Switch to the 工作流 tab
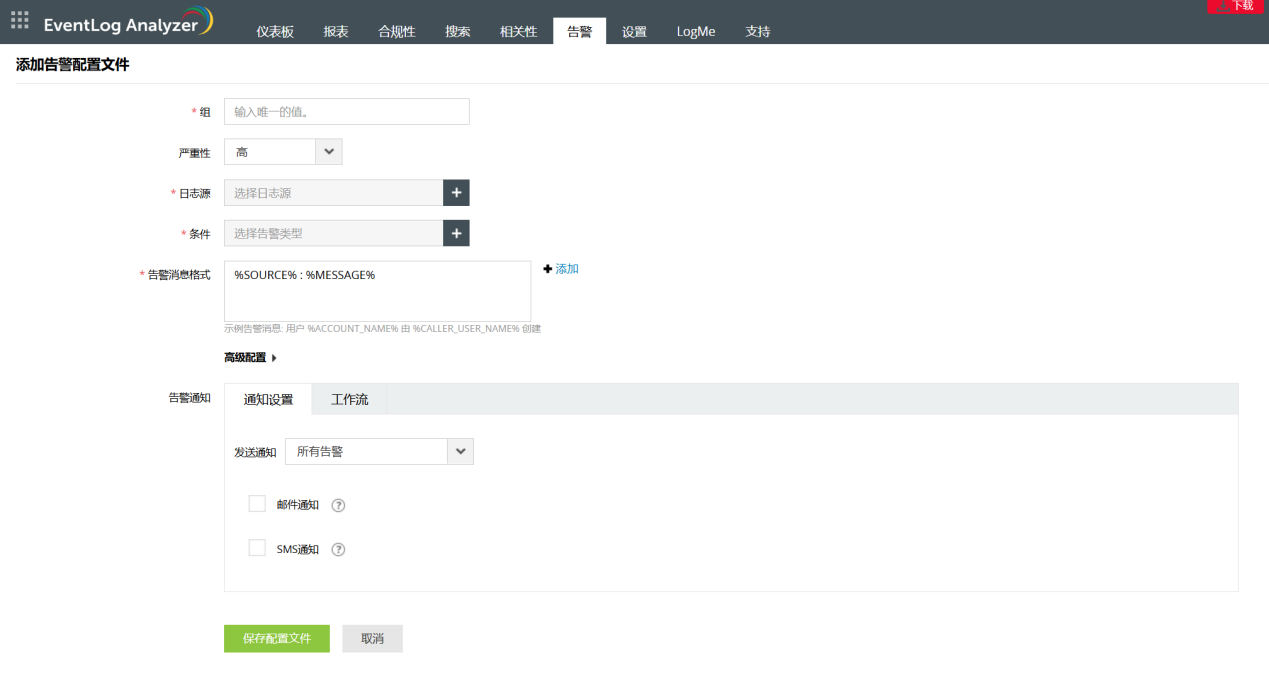 tap(349, 399)
